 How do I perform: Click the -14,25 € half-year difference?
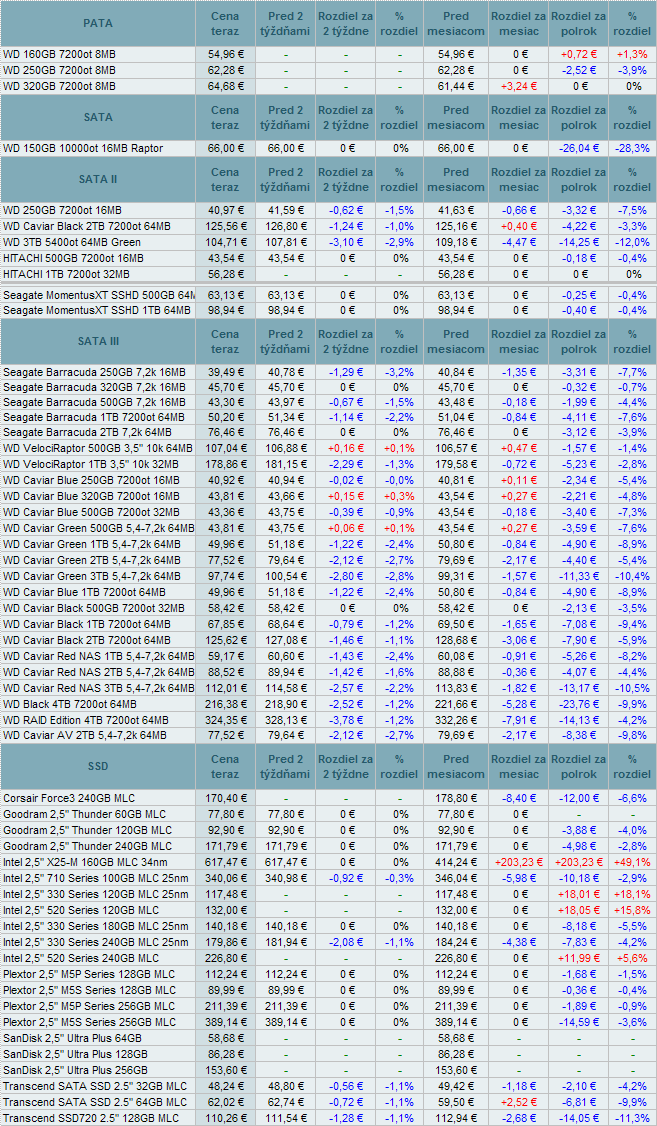point(578,242)
